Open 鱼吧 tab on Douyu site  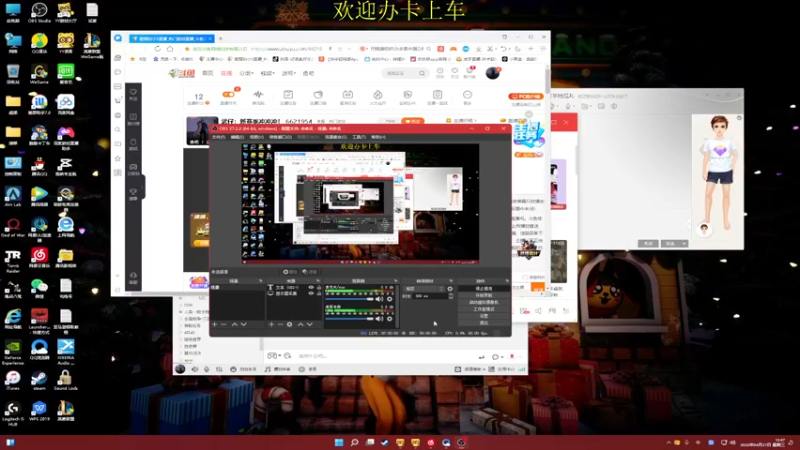(x=309, y=73)
